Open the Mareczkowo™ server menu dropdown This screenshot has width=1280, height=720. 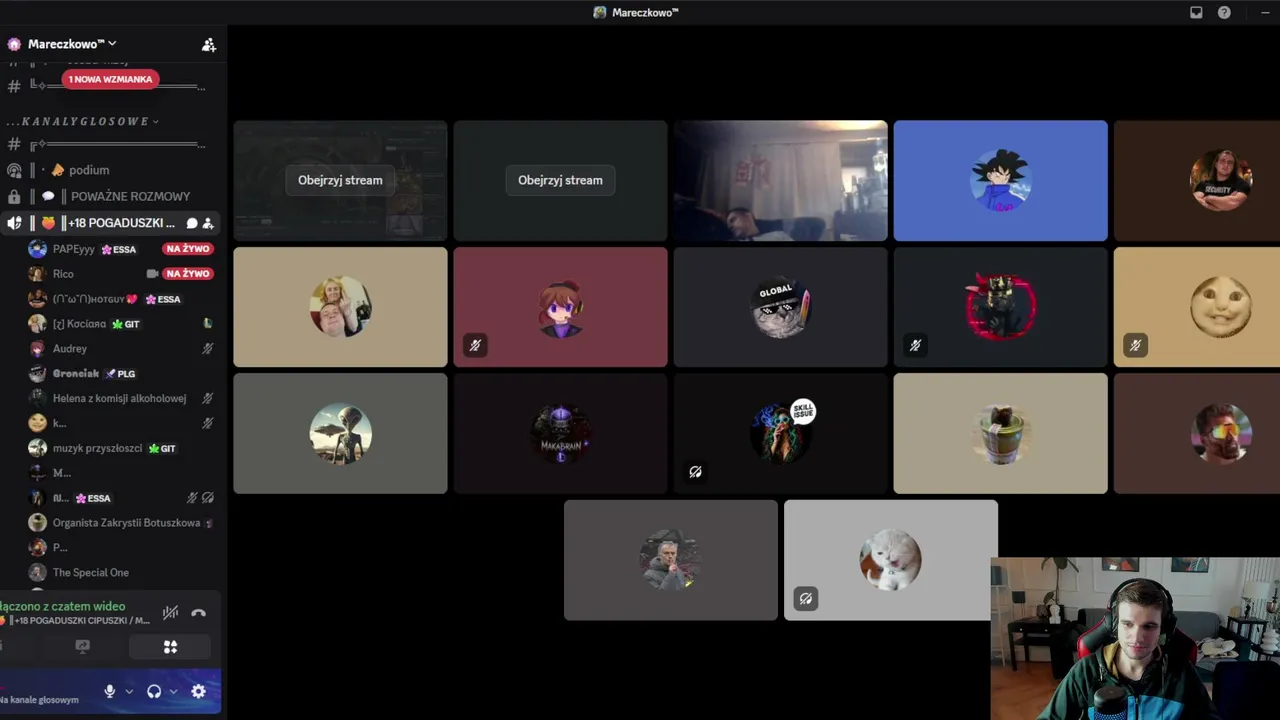click(x=70, y=44)
